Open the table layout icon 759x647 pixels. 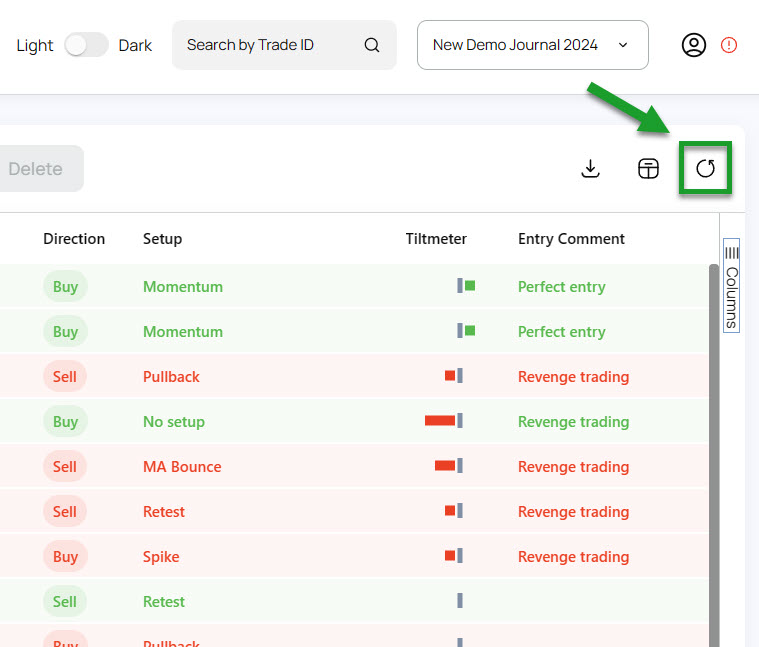click(x=648, y=168)
